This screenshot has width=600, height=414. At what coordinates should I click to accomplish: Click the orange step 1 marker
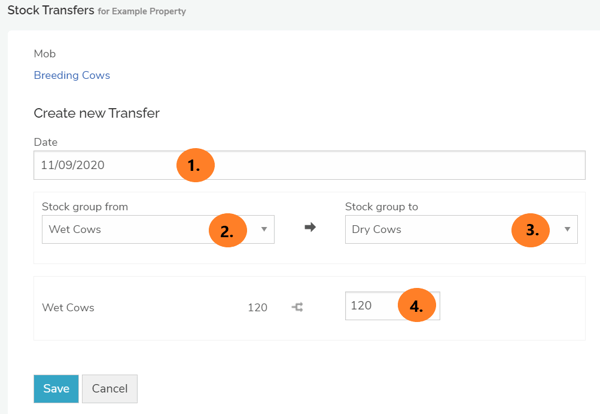[x=196, y=166]
